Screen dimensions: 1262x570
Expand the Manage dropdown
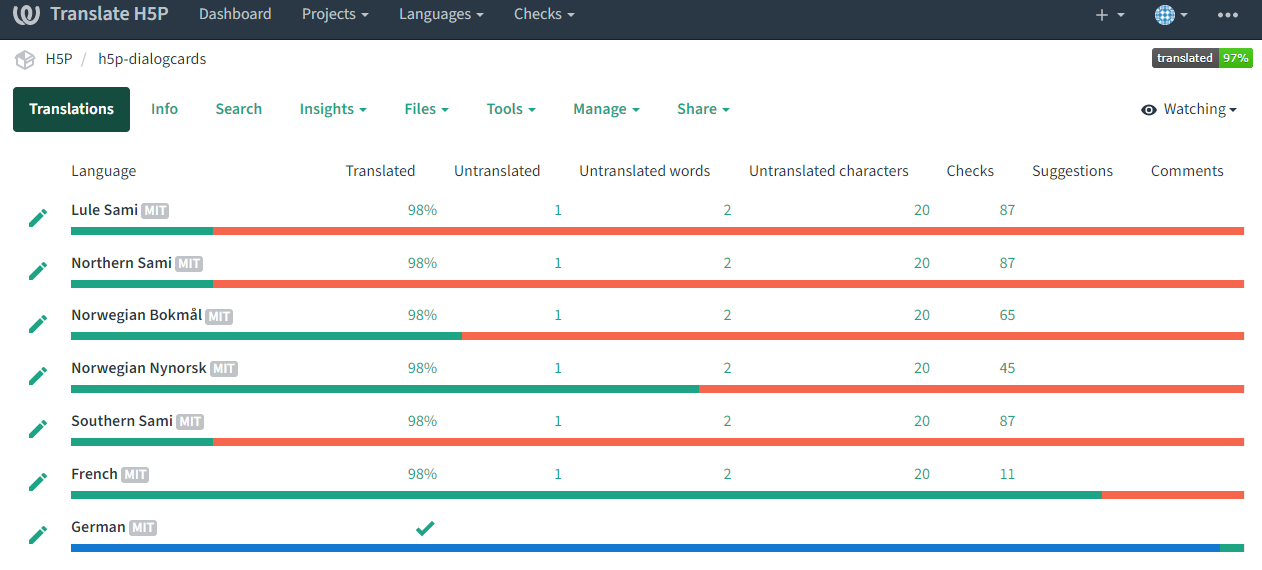tap(606, 109)
